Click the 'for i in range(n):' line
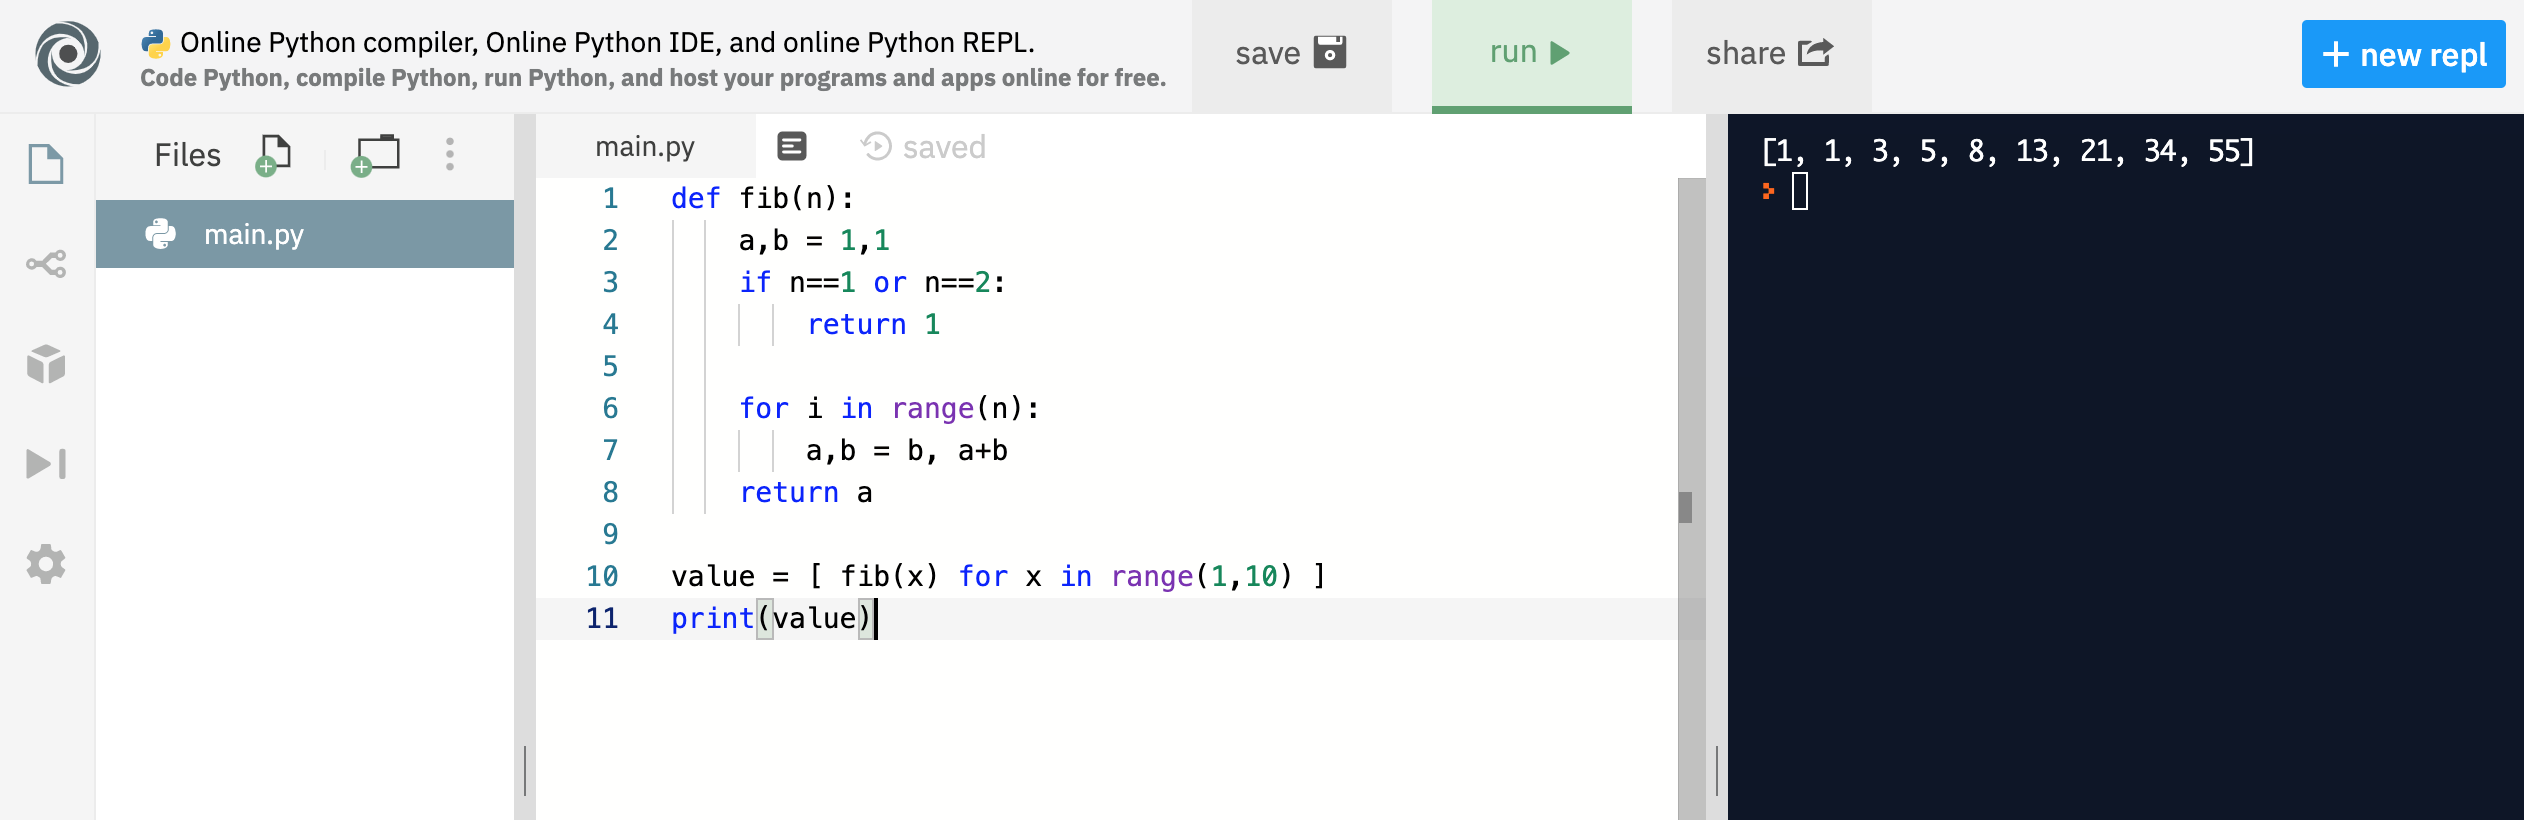 click(889, 408)
